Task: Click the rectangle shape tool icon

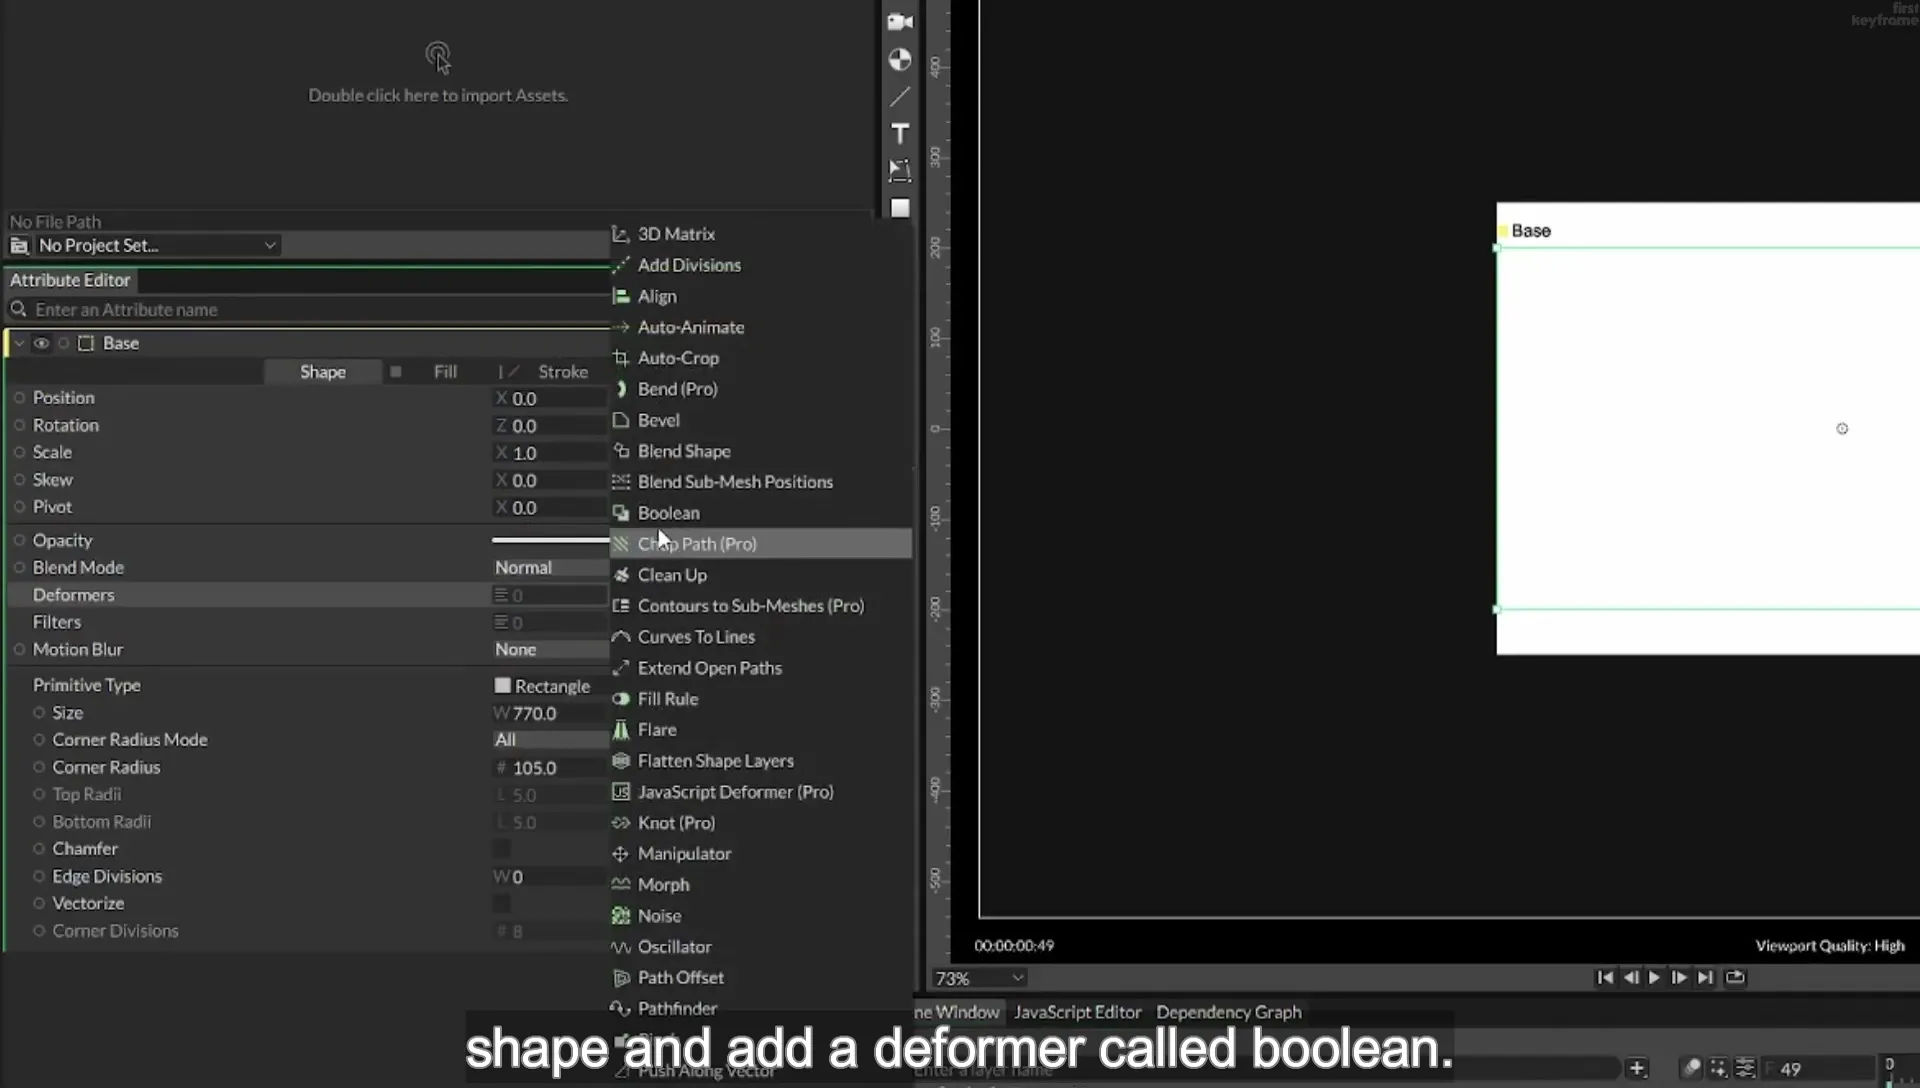Action: point(900,208)
